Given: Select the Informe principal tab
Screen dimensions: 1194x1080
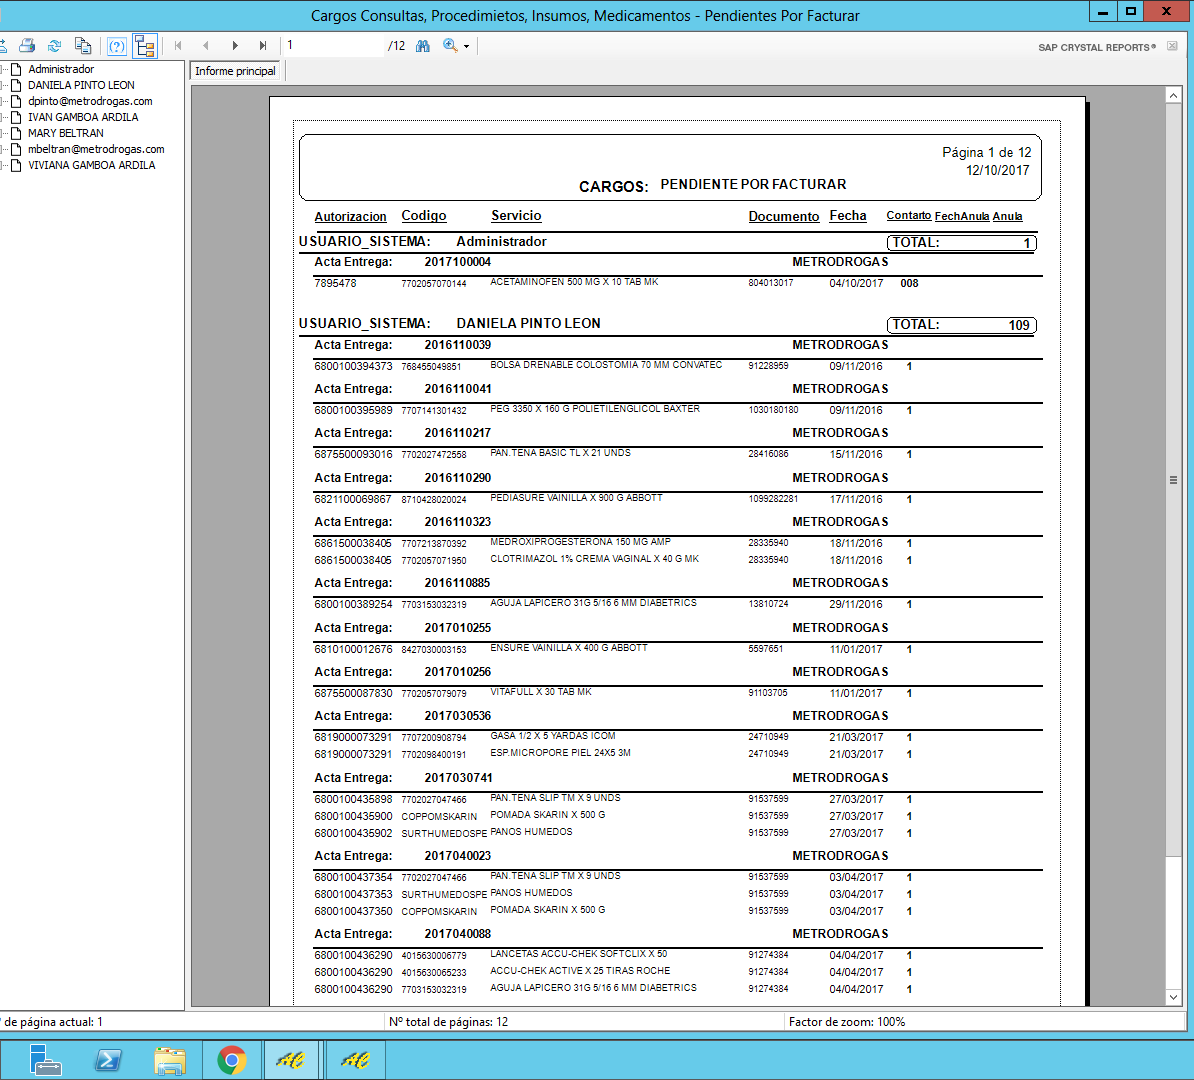Looking at the screenshot, I should point(235,71).
